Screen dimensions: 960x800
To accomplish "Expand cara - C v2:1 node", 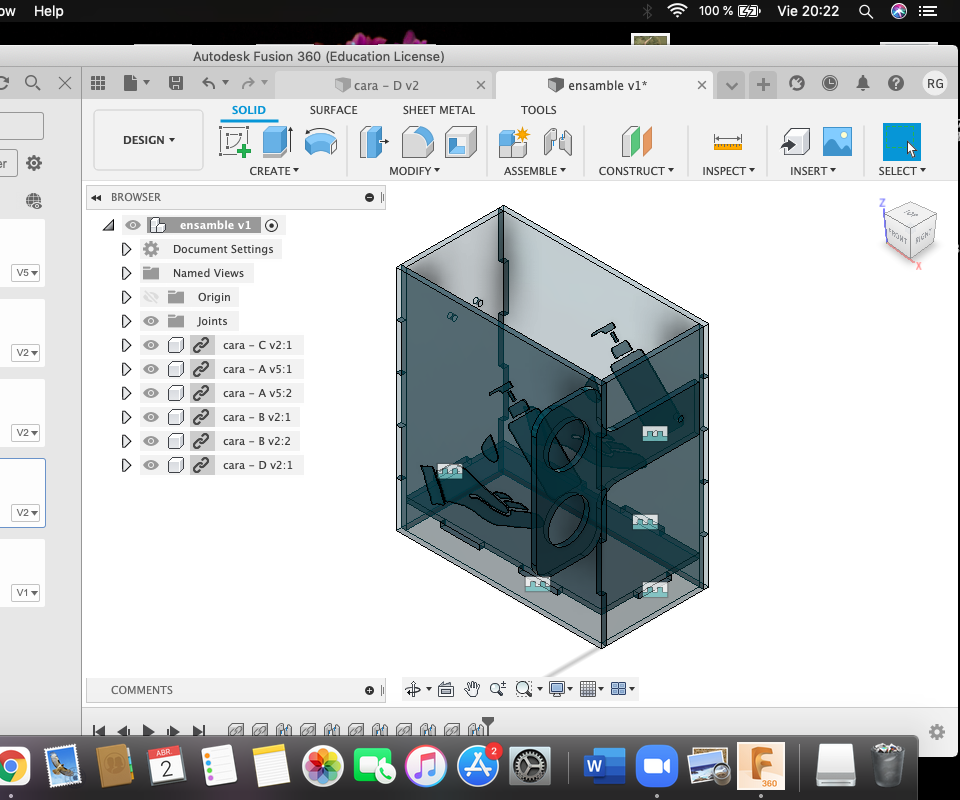I will pyautogui.click(x=126, y=345).
